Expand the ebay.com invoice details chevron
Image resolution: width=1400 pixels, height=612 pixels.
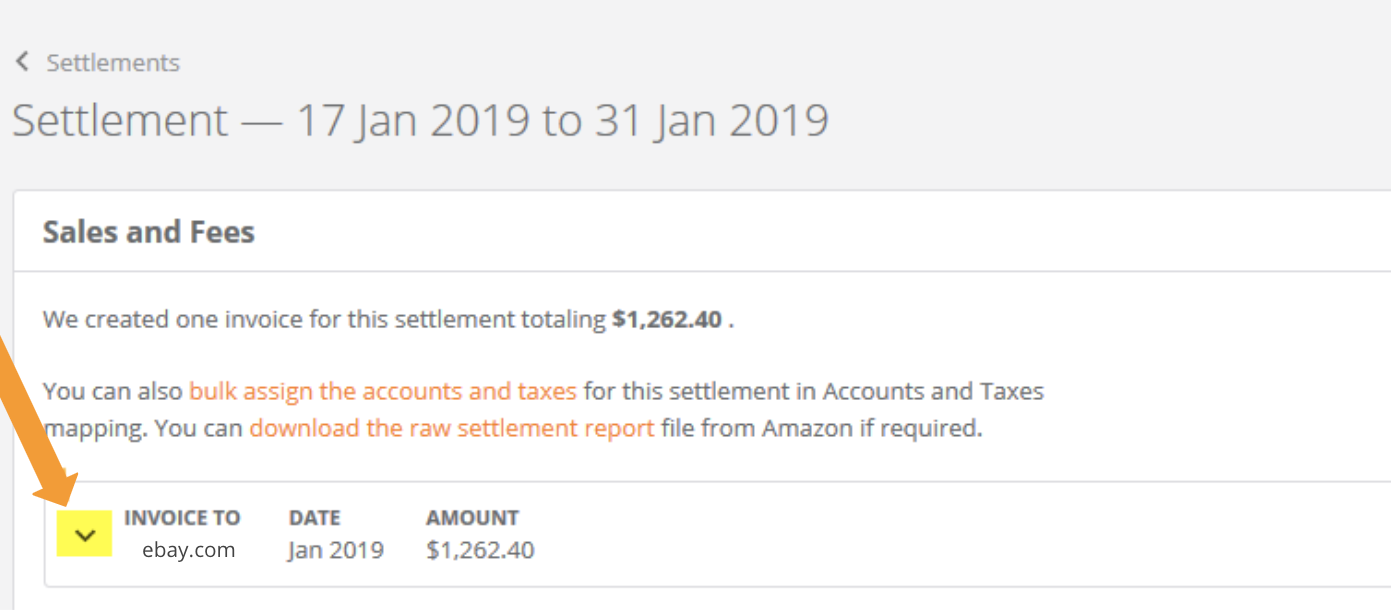(85, 535)
